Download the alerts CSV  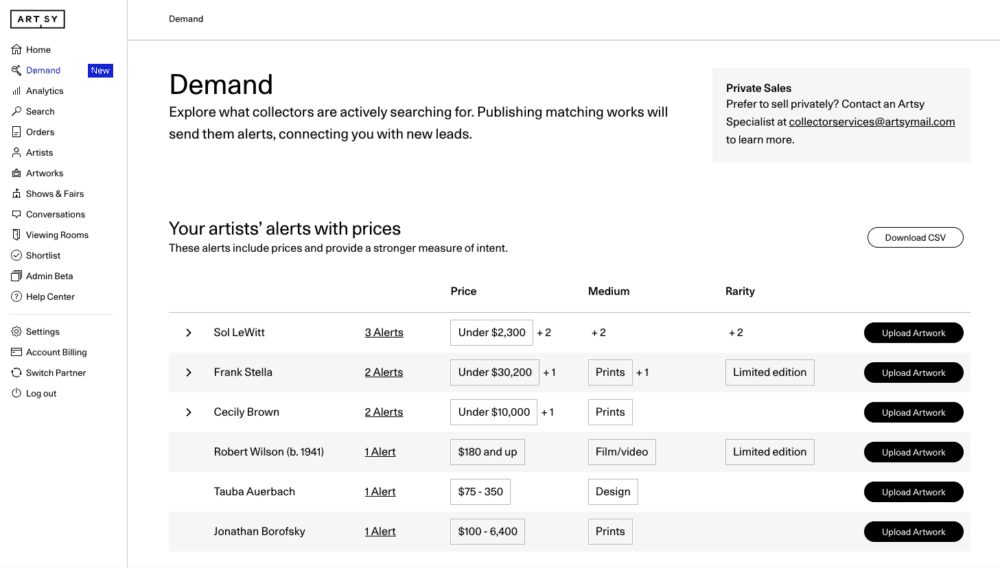tap(915, 237)
